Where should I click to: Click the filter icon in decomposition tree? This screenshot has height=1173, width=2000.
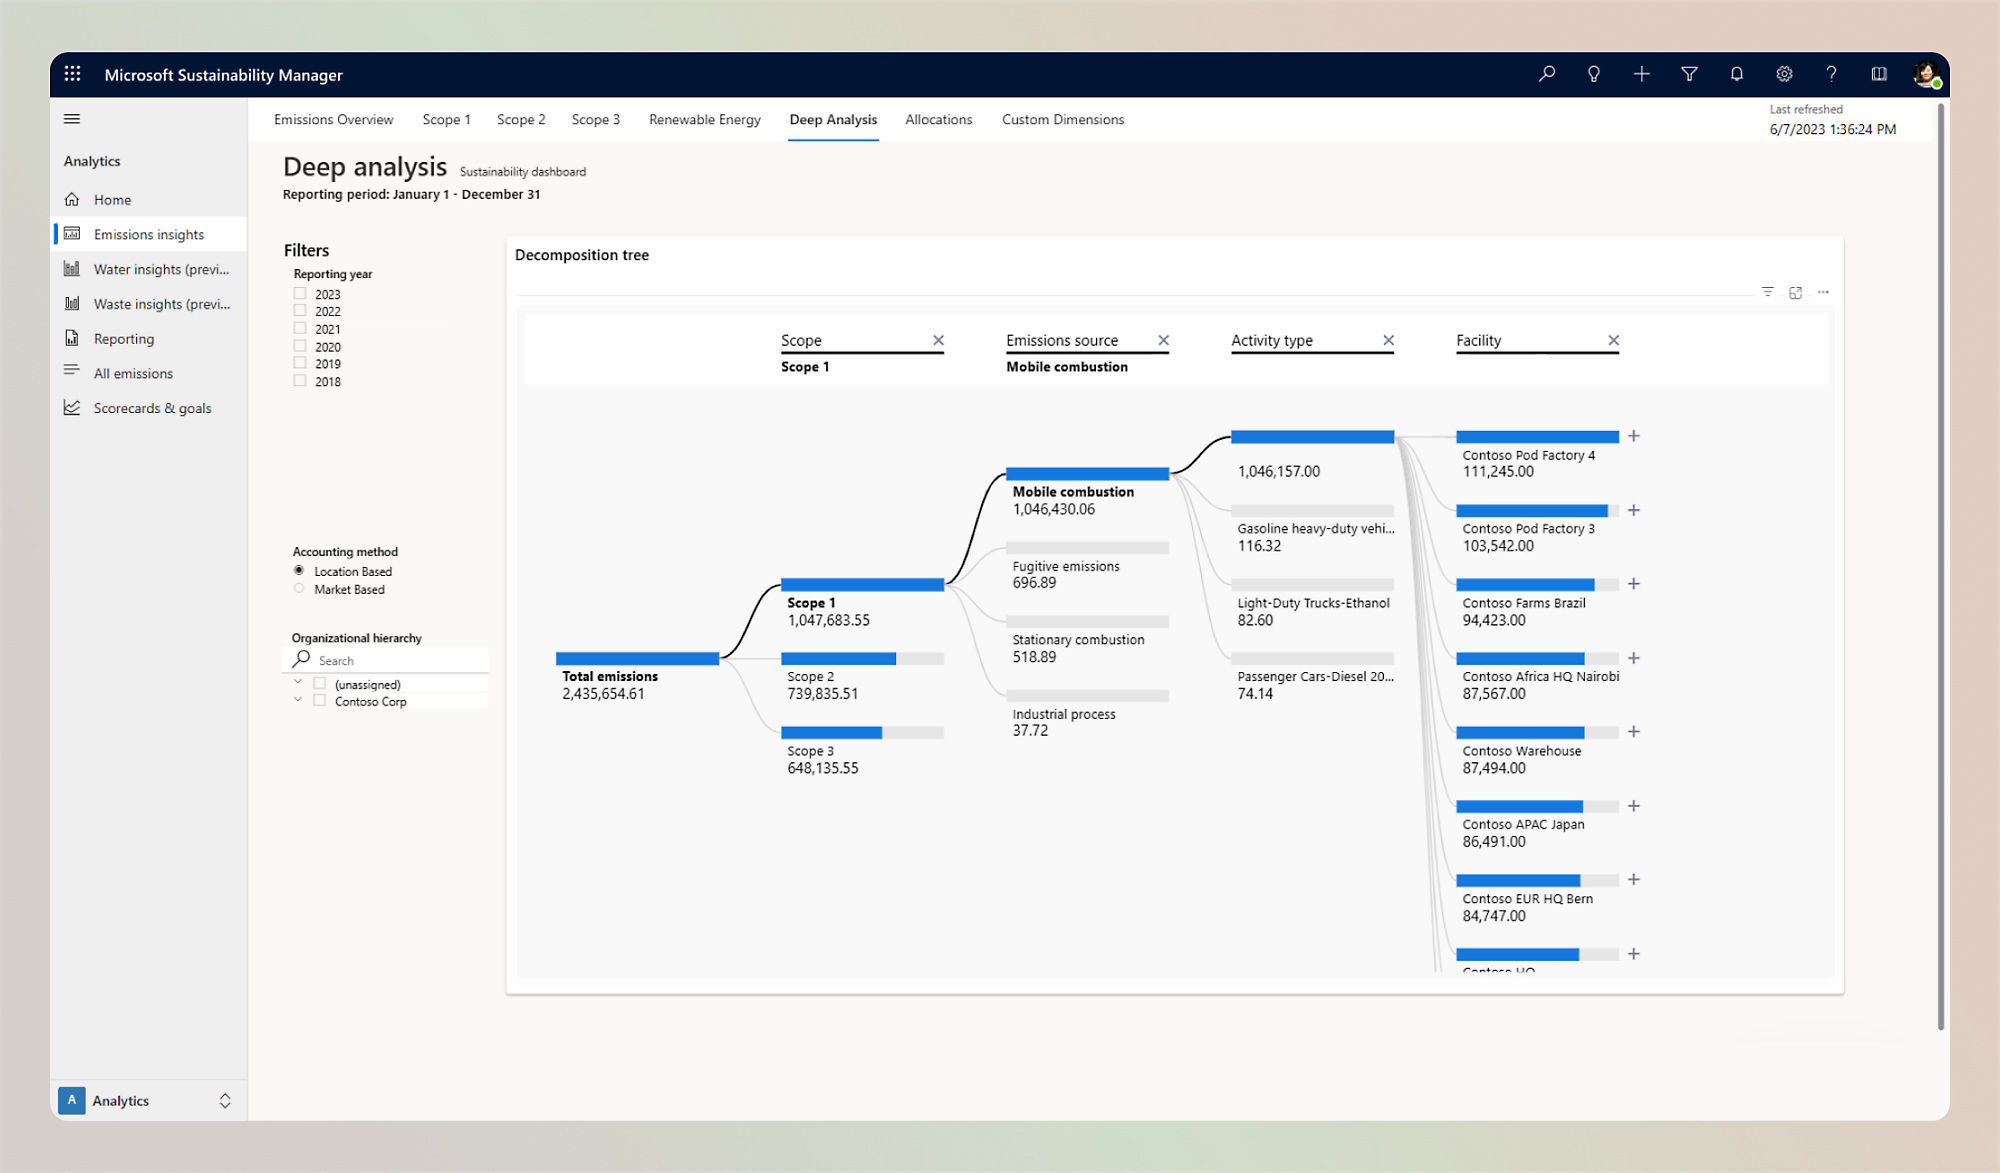[1767, 292]
